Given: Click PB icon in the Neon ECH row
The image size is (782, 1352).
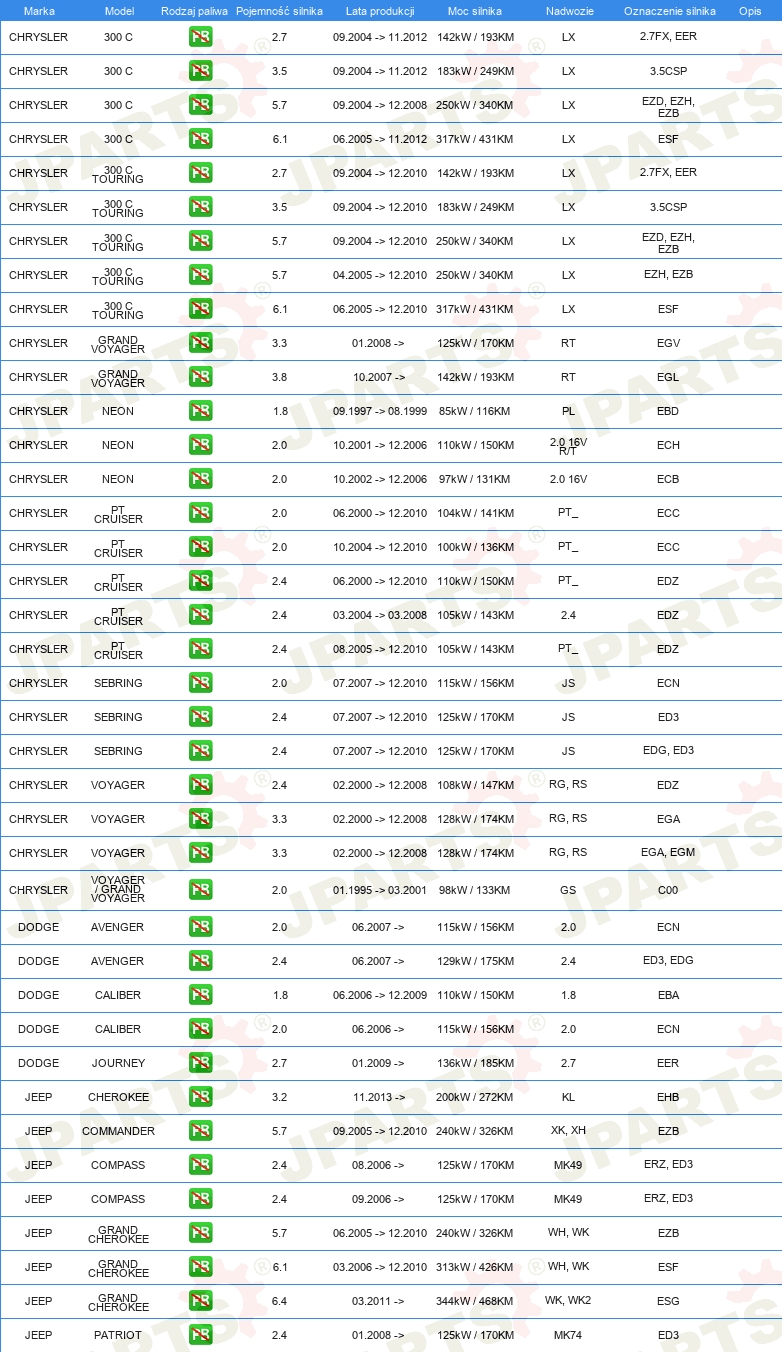Looking at the screenshot, I should pos(200,445).
